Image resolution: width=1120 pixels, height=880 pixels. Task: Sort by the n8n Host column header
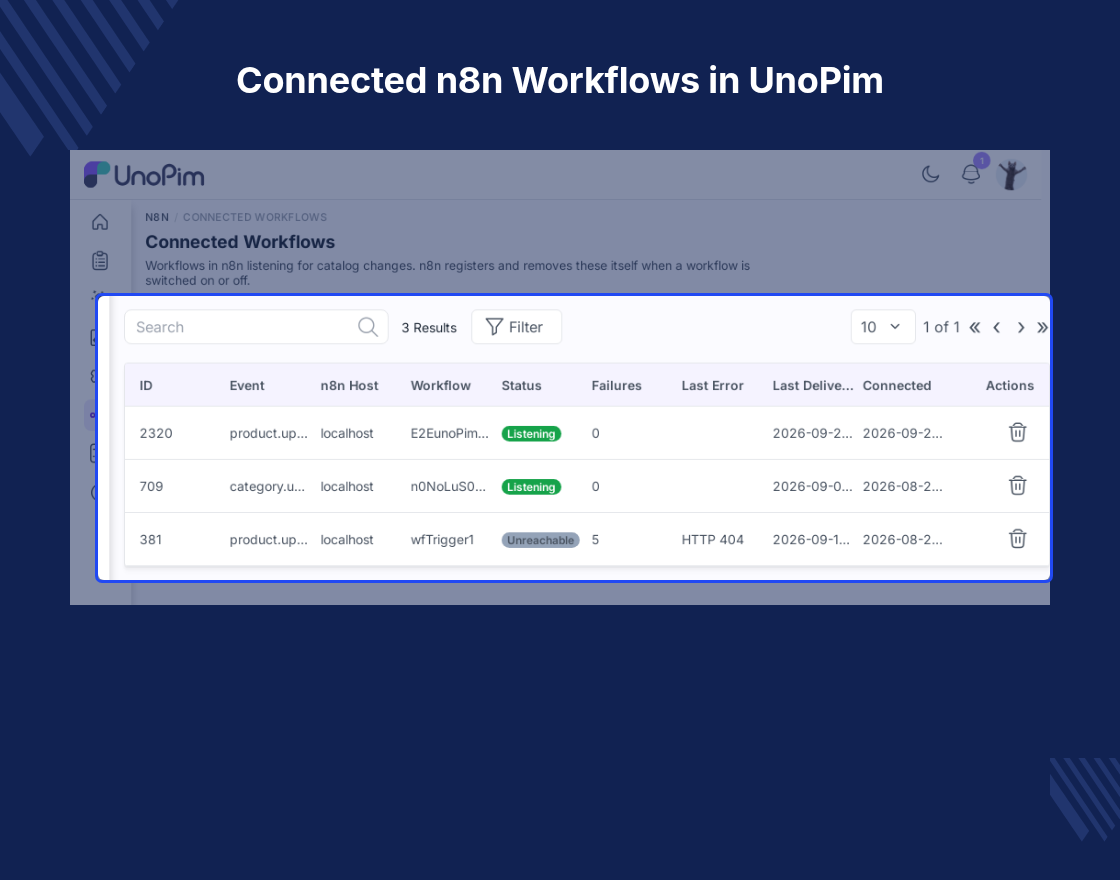349,386
